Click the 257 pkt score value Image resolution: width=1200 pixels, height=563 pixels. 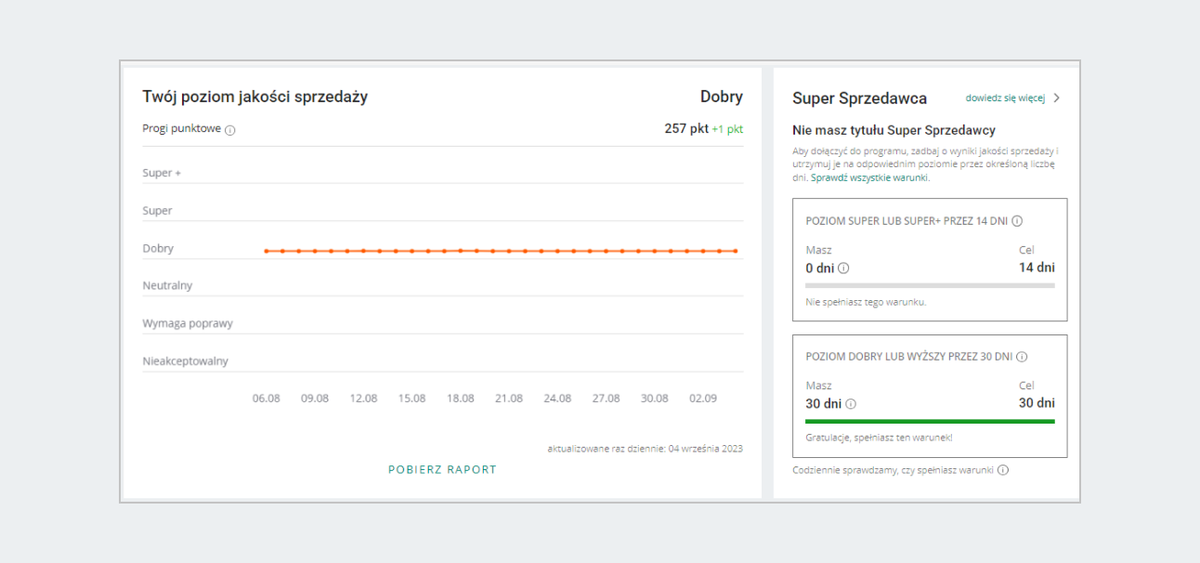click(686, 129)
